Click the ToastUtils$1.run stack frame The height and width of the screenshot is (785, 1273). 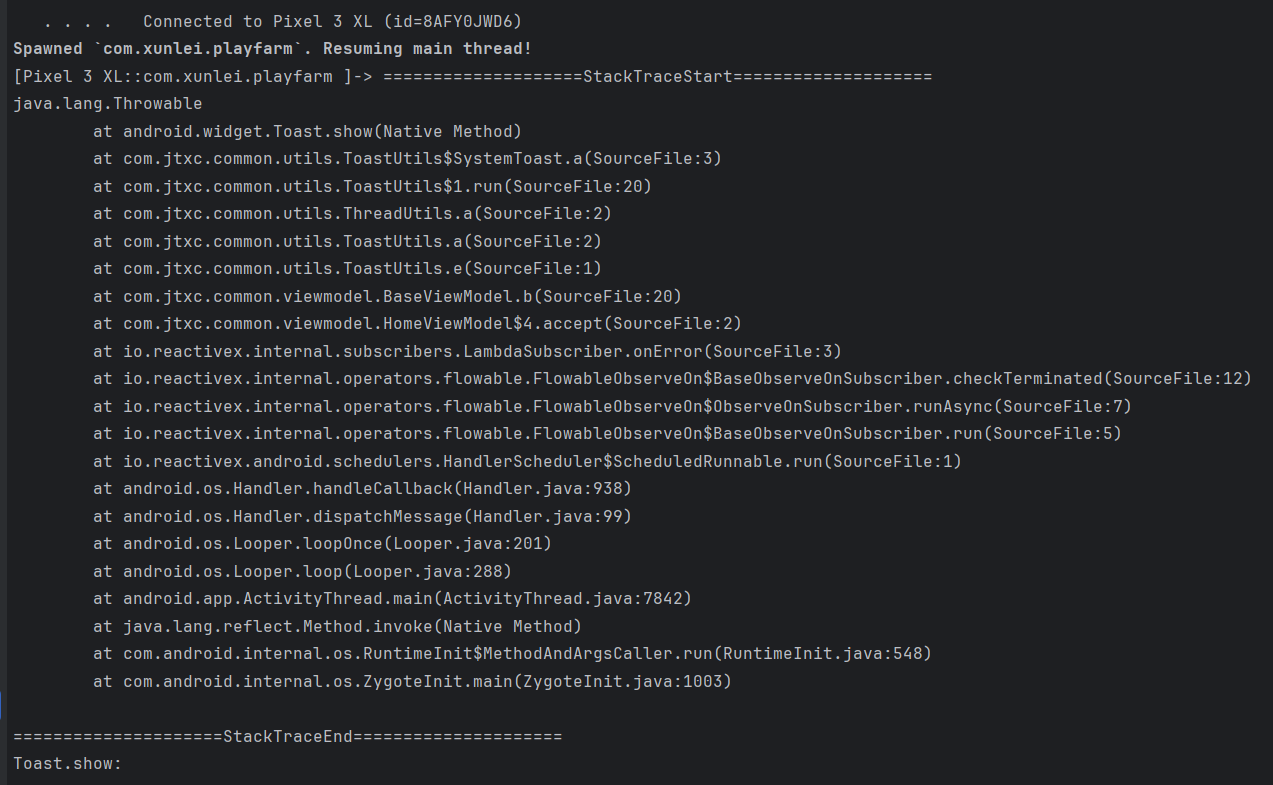pos(372,186)
